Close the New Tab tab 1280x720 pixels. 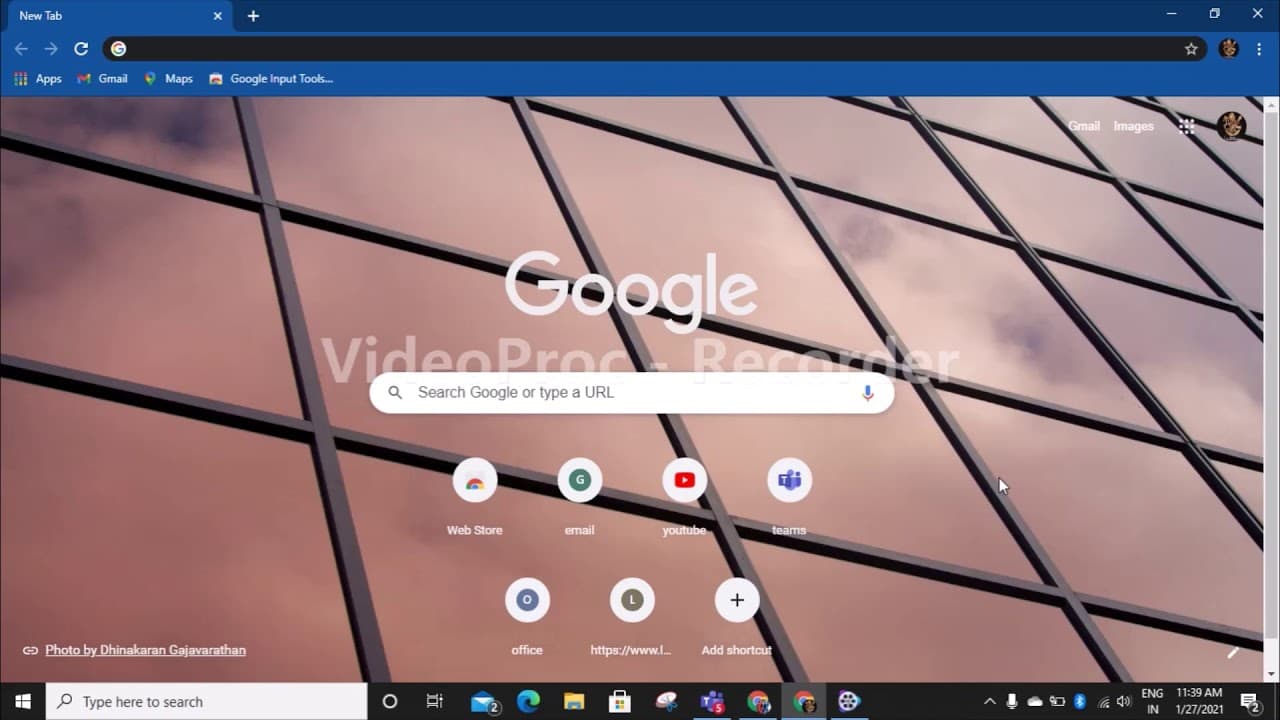pyautogui.click(x=217, y=16)
